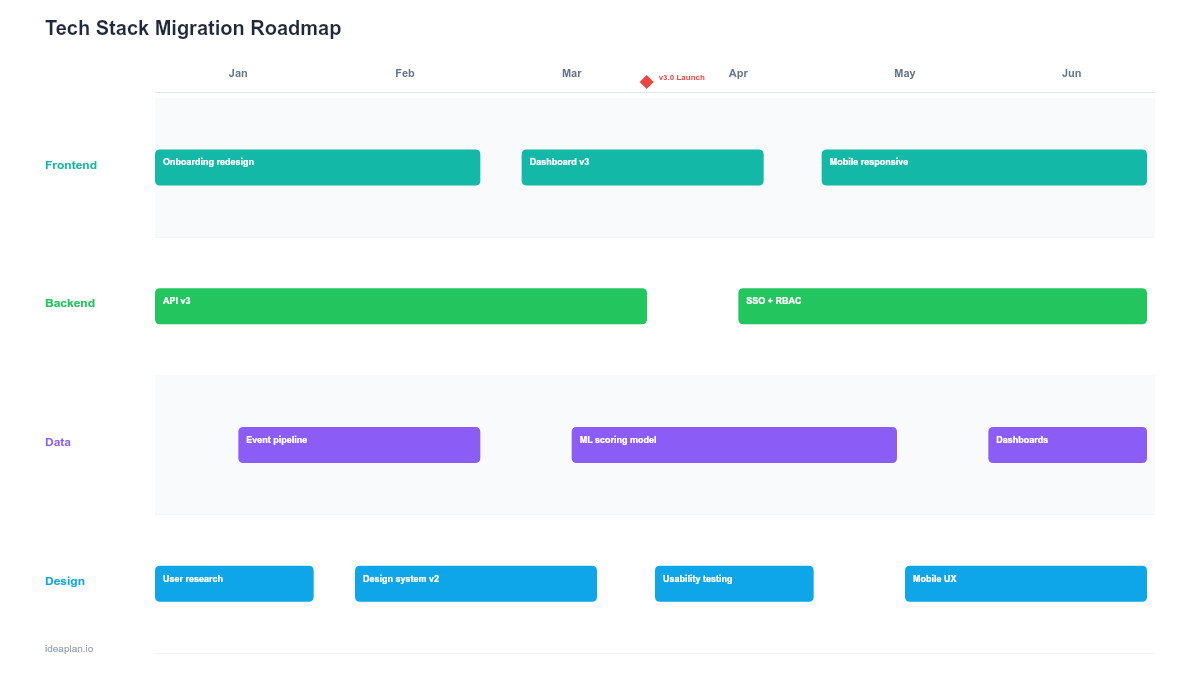The width and height of the screenshot is (1200, 675).
Task: Click the v3.0 Launch milestone diamond
Action: [646, 81]
